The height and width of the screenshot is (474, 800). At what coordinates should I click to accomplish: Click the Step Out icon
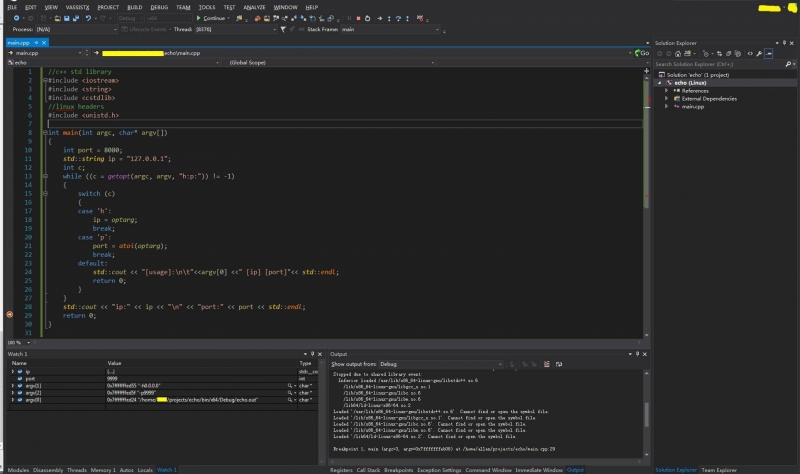407,18
